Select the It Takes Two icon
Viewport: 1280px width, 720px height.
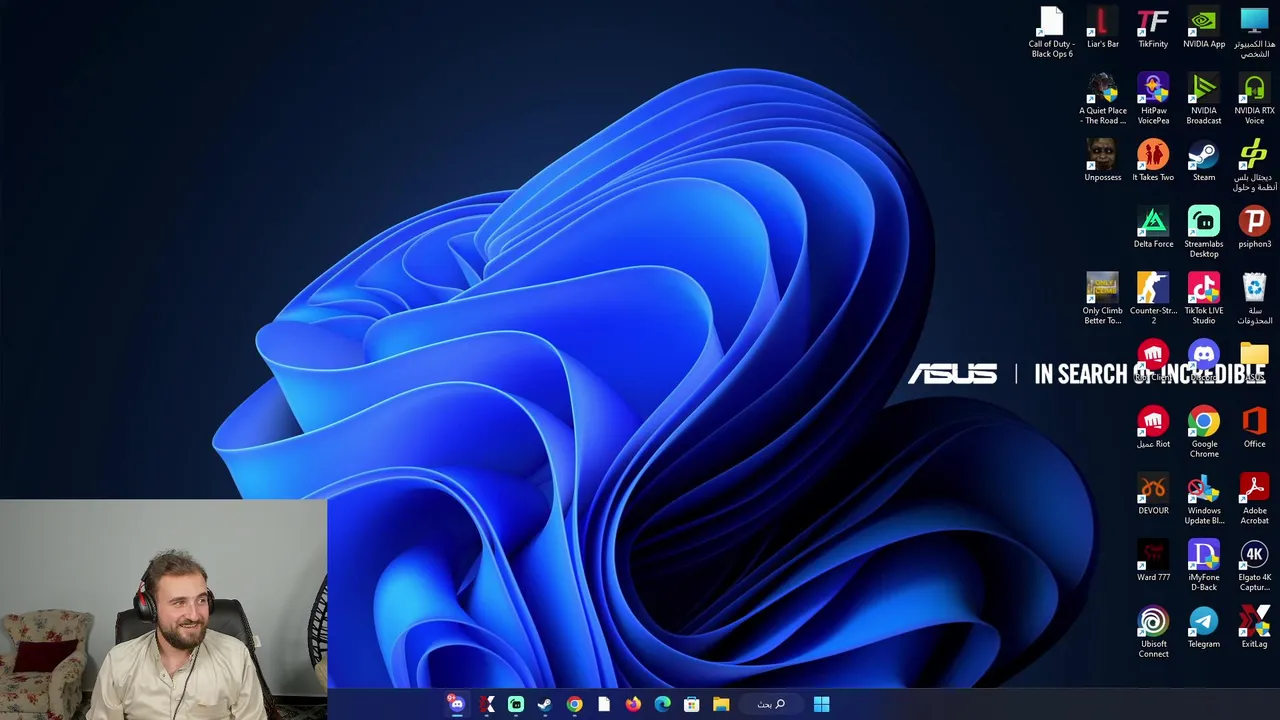[x=1153, y=161]
